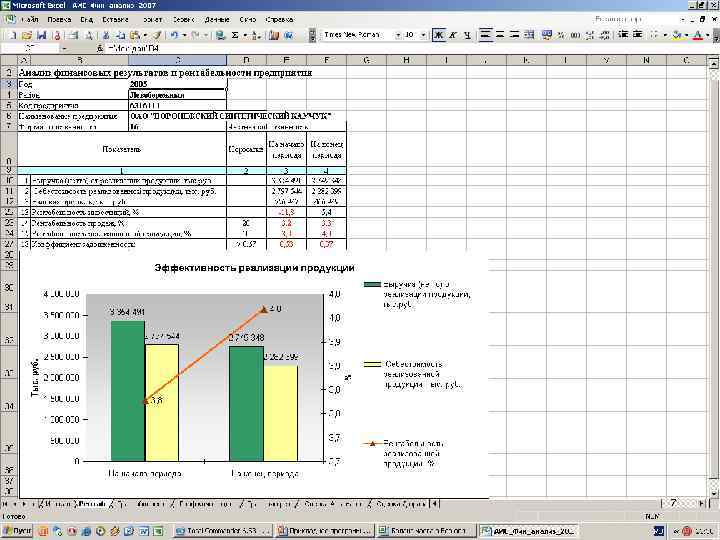
Task: Expand the Paste options arrow
Action: tap(145, 35)
